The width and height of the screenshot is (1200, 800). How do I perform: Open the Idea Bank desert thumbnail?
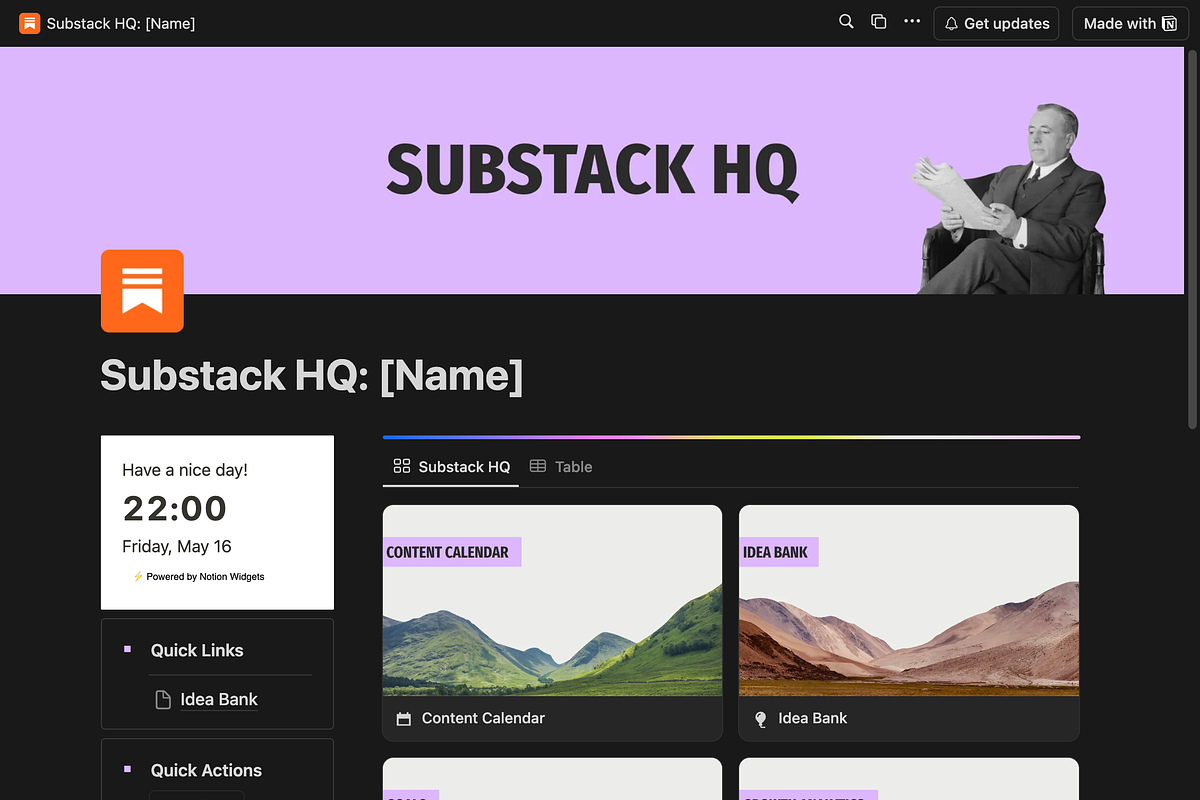pos(909,600)
